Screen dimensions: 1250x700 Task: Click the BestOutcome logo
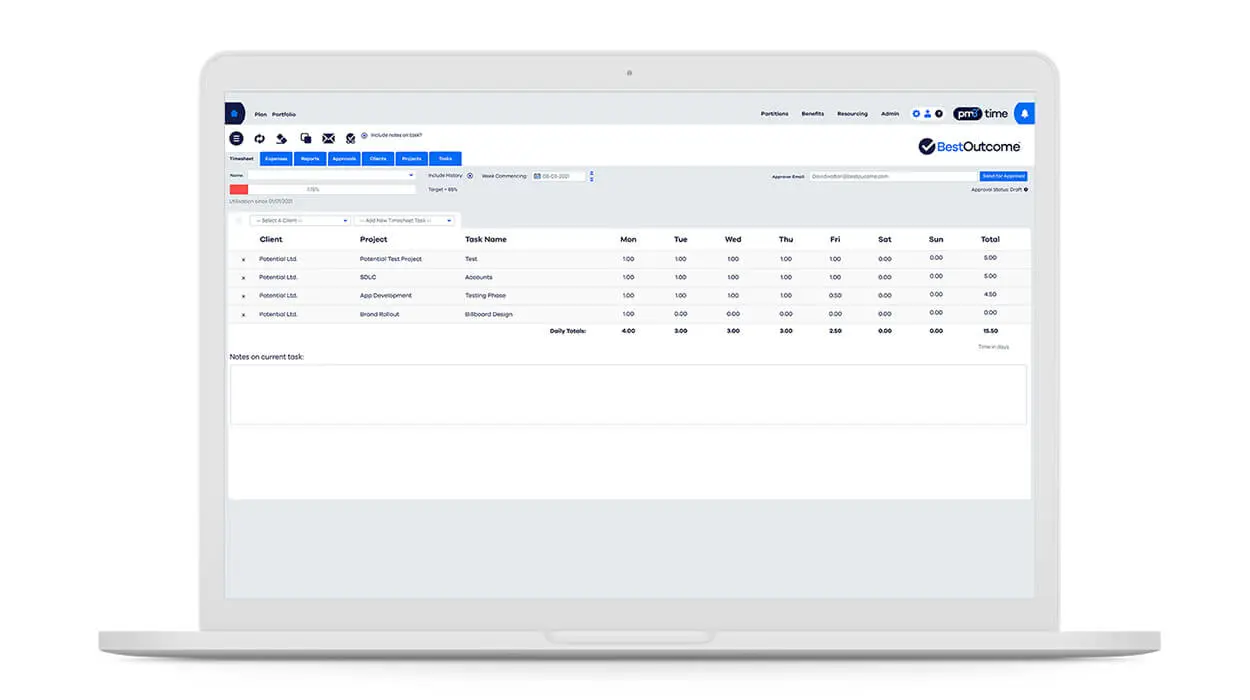[969, 147]
